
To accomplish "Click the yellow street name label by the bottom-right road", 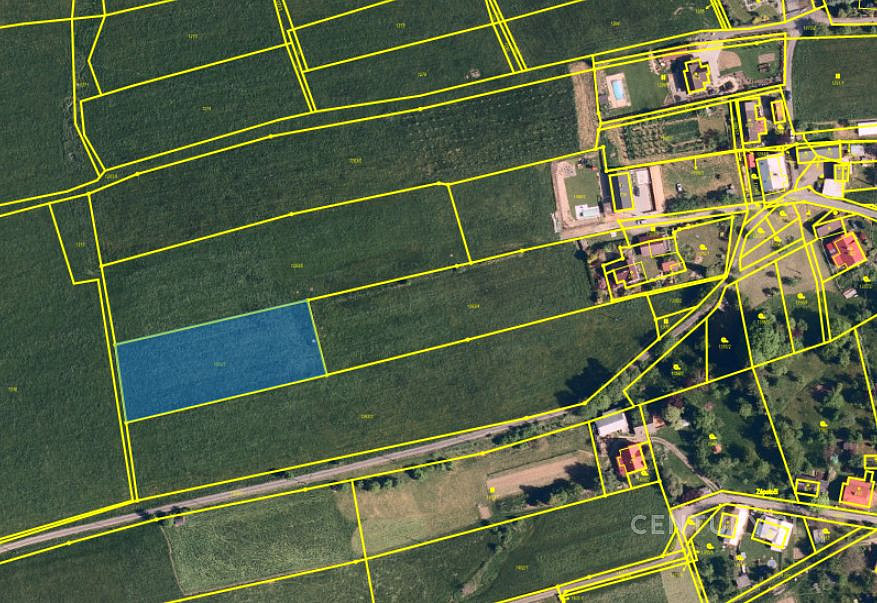I will 766,491.
